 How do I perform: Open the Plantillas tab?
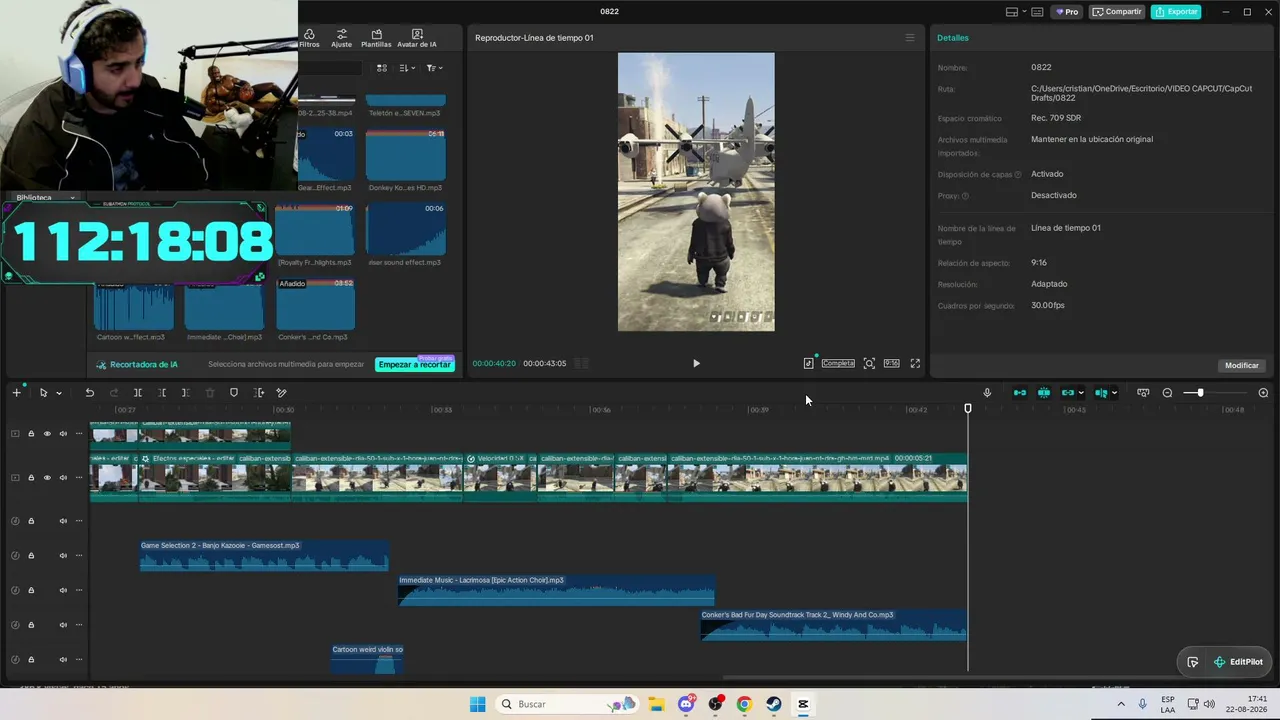[x=376, y=38]
